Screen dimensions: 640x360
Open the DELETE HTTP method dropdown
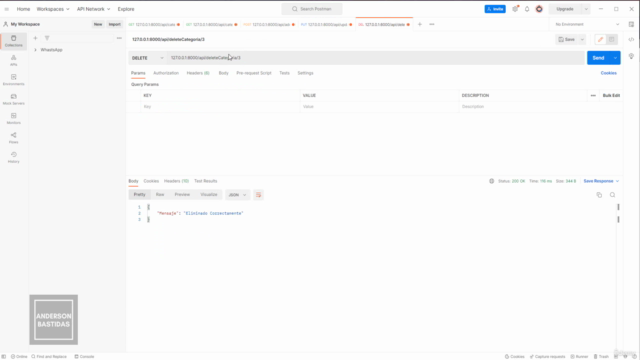point(147,58)
